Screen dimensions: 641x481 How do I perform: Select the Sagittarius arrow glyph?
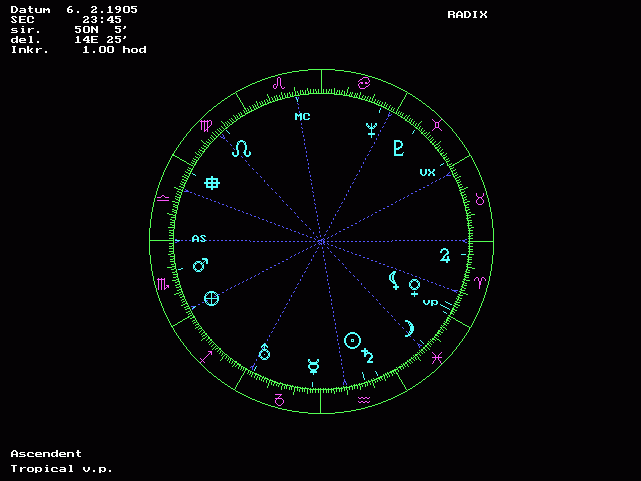206,357
